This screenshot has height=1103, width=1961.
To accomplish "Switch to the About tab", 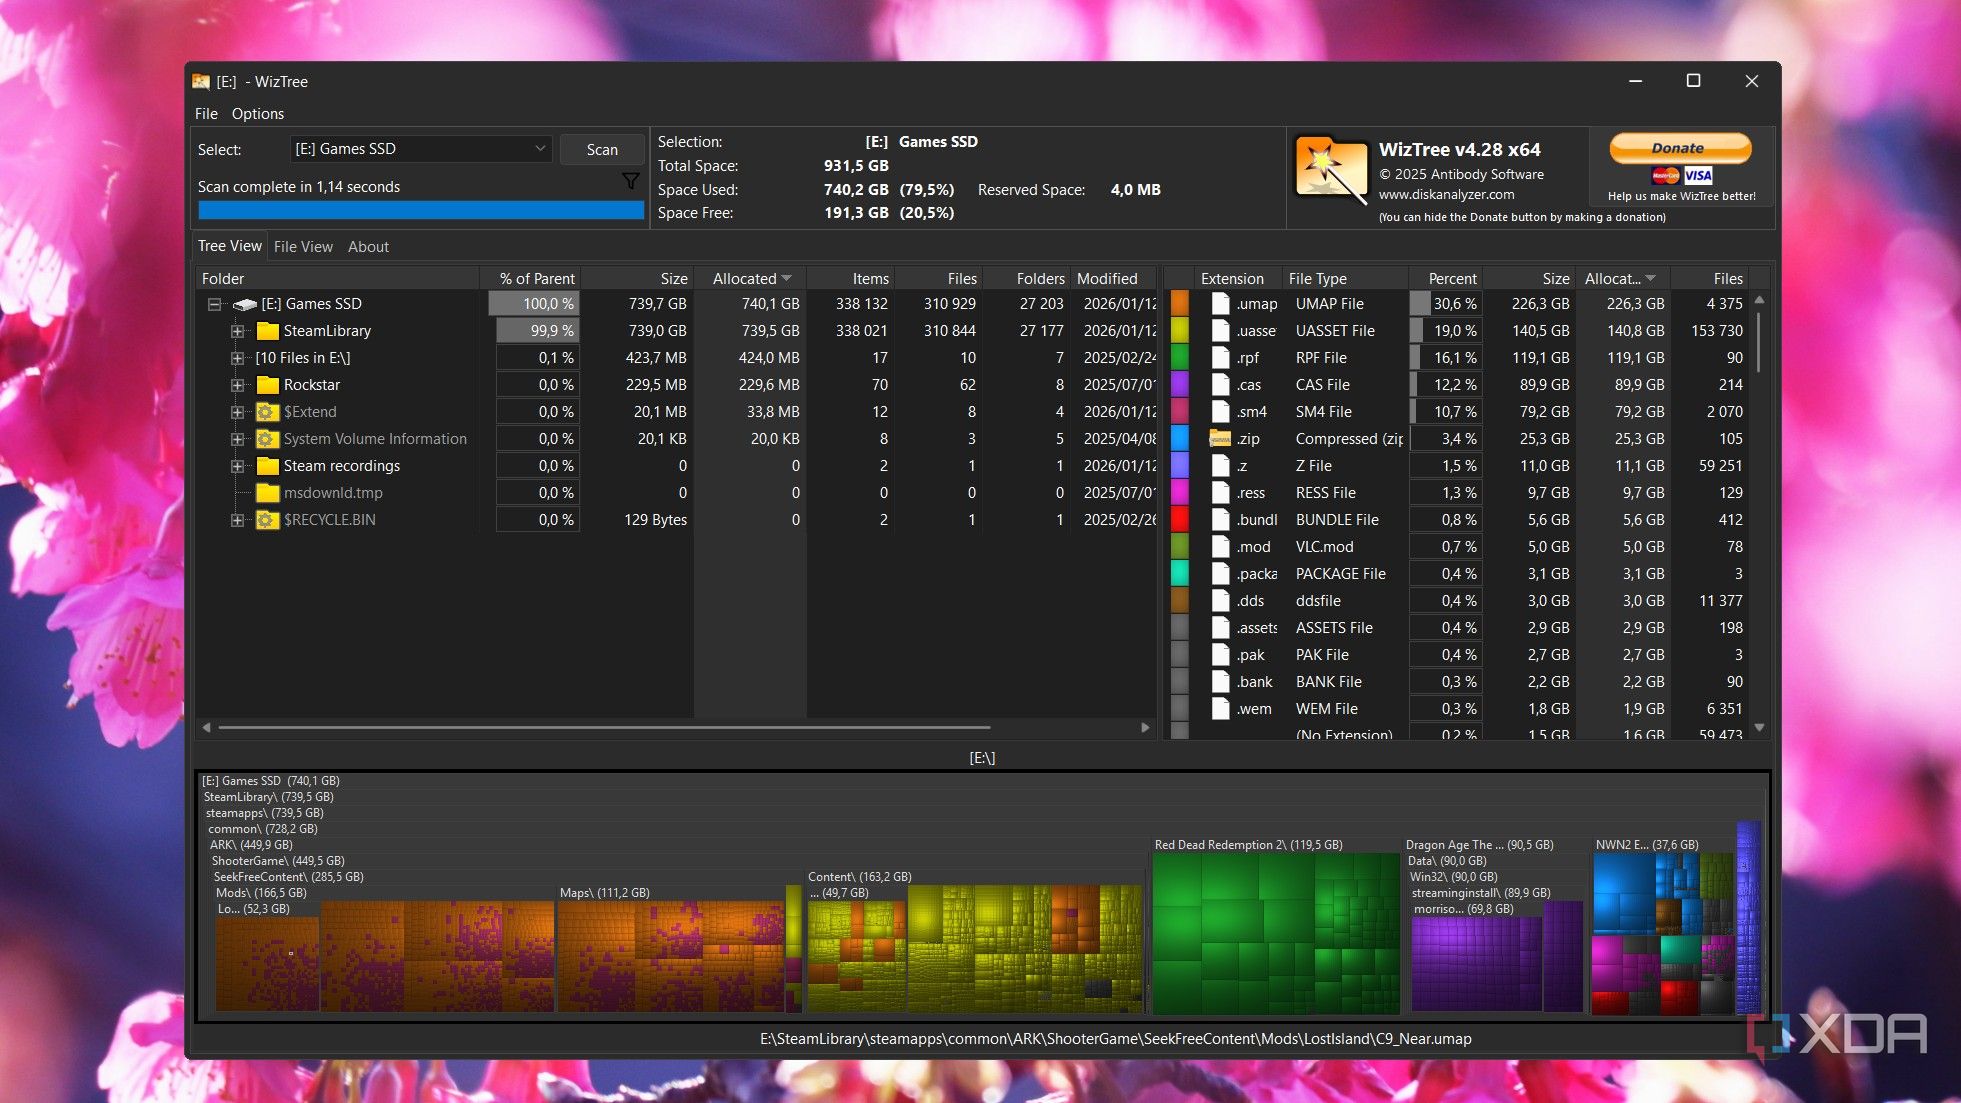I will coord(368,247).
